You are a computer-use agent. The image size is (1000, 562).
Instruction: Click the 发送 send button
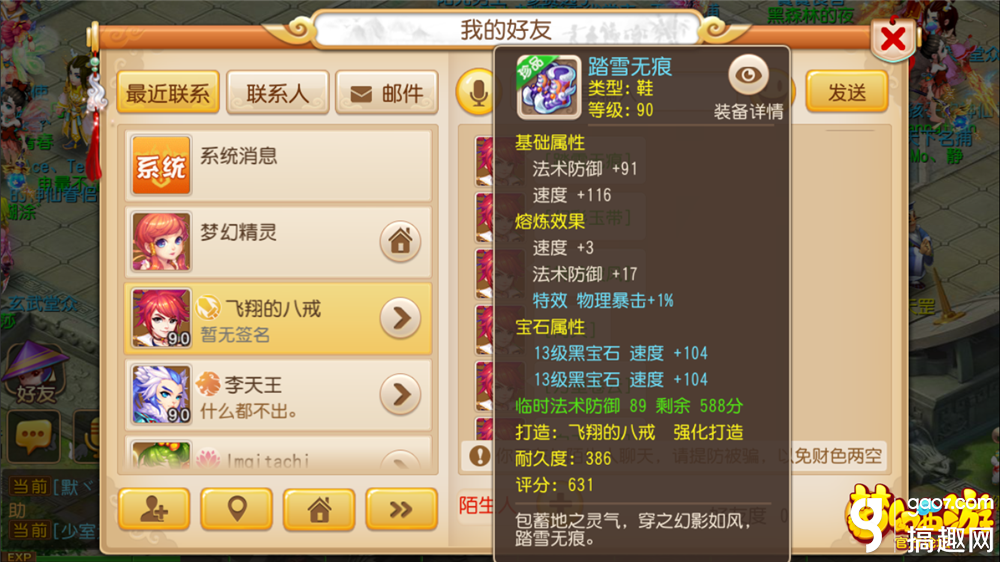tap(847, 92)
